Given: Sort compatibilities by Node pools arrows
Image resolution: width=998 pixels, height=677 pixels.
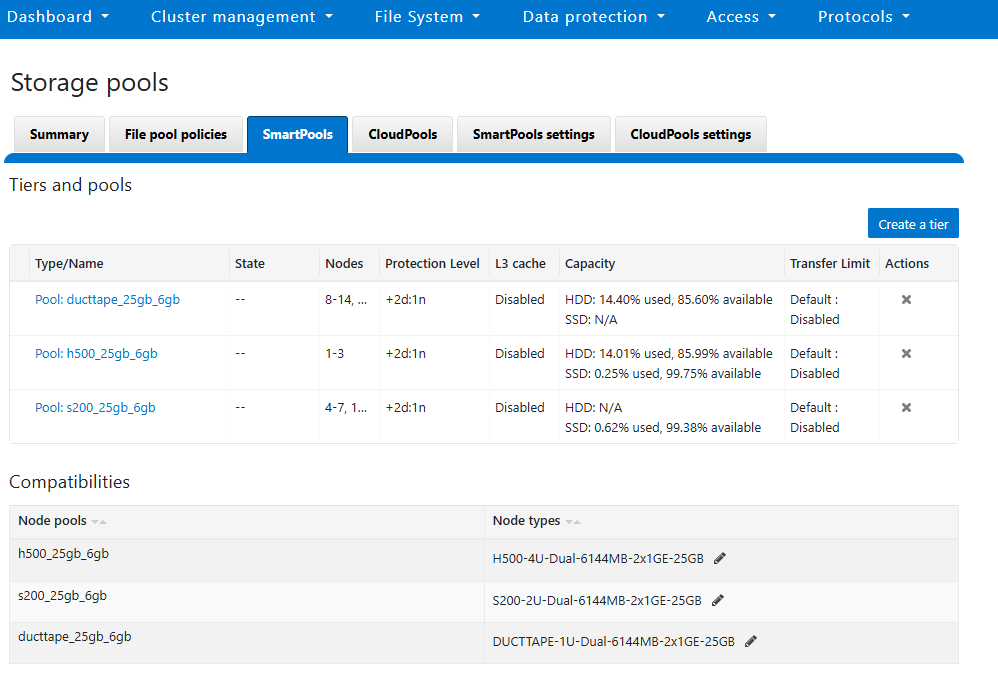Looking at the screenshot, I should 99,521.
